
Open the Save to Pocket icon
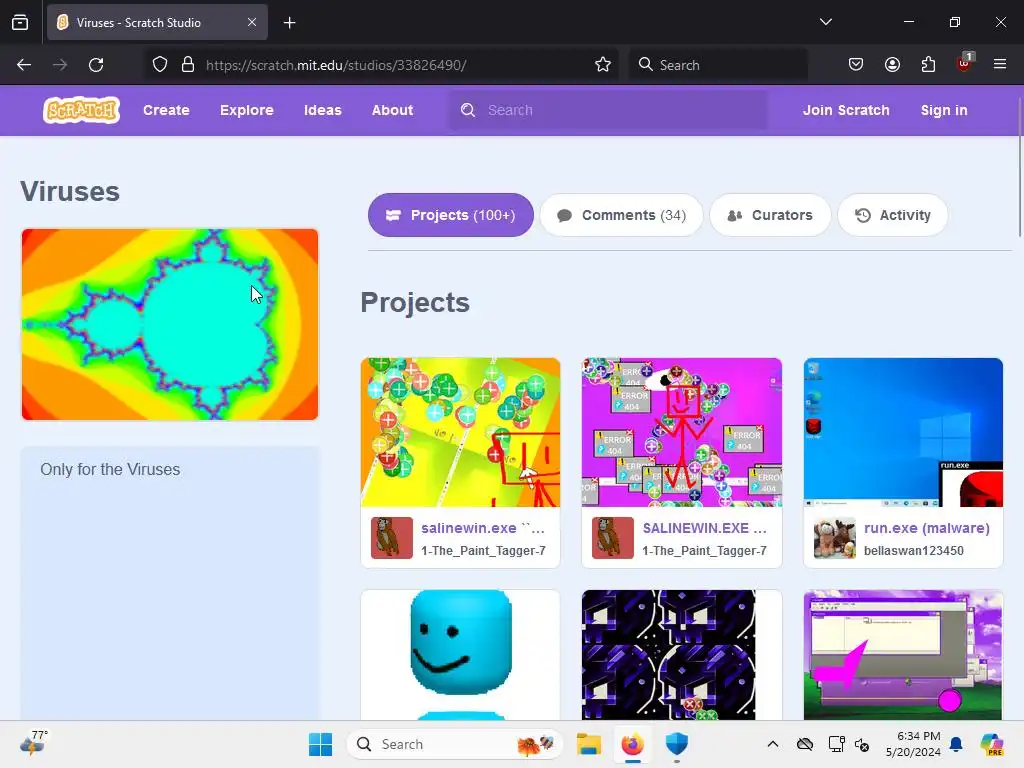pos(856,65)
